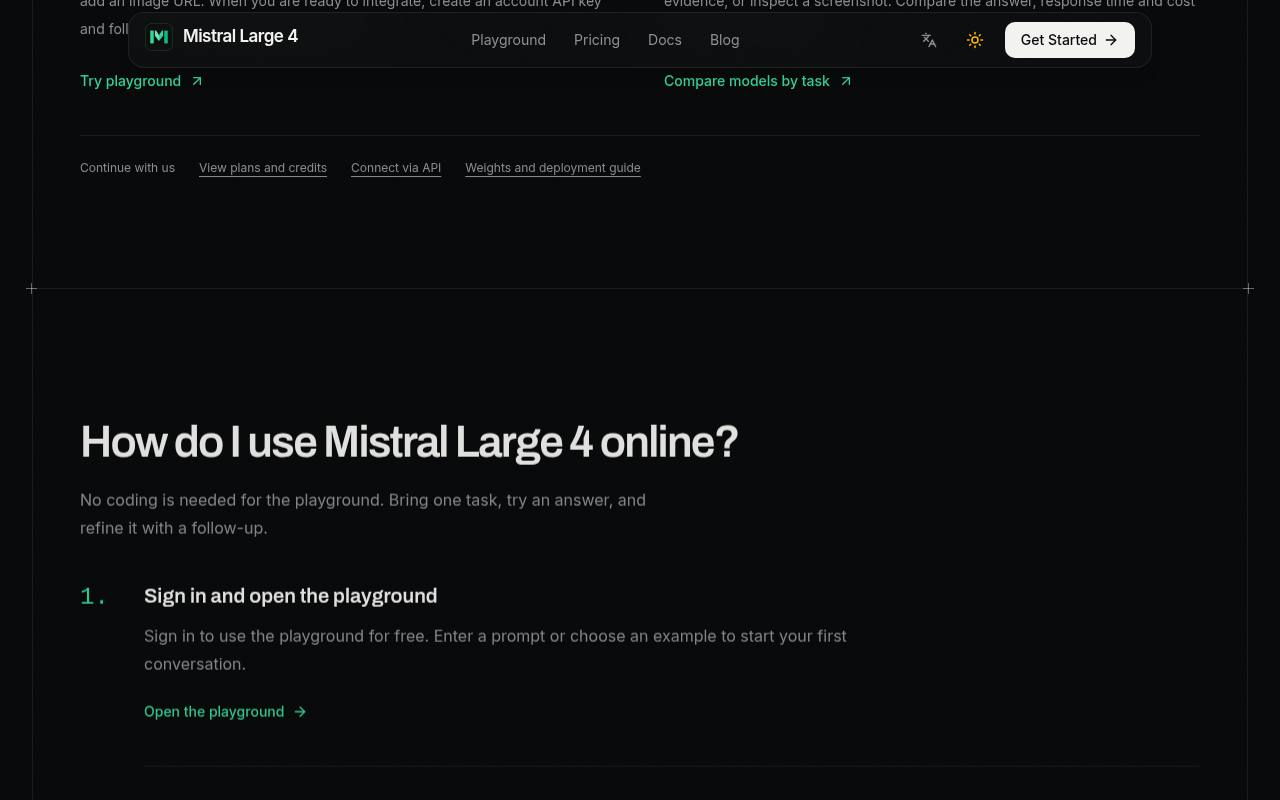The height and width of the screenshot is (800, 1280).
Task: Open the Blog nav item
Action: point(725,40)
